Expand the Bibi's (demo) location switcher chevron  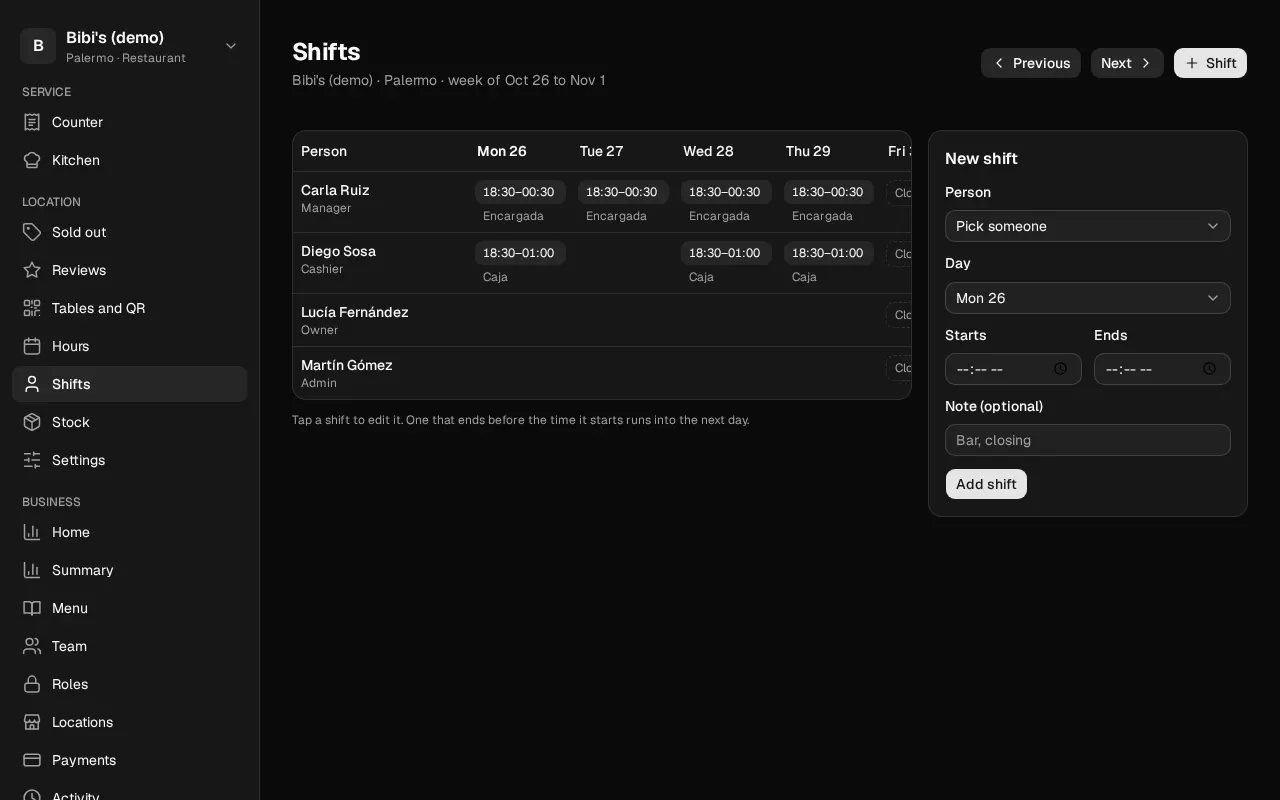[231, 46]
